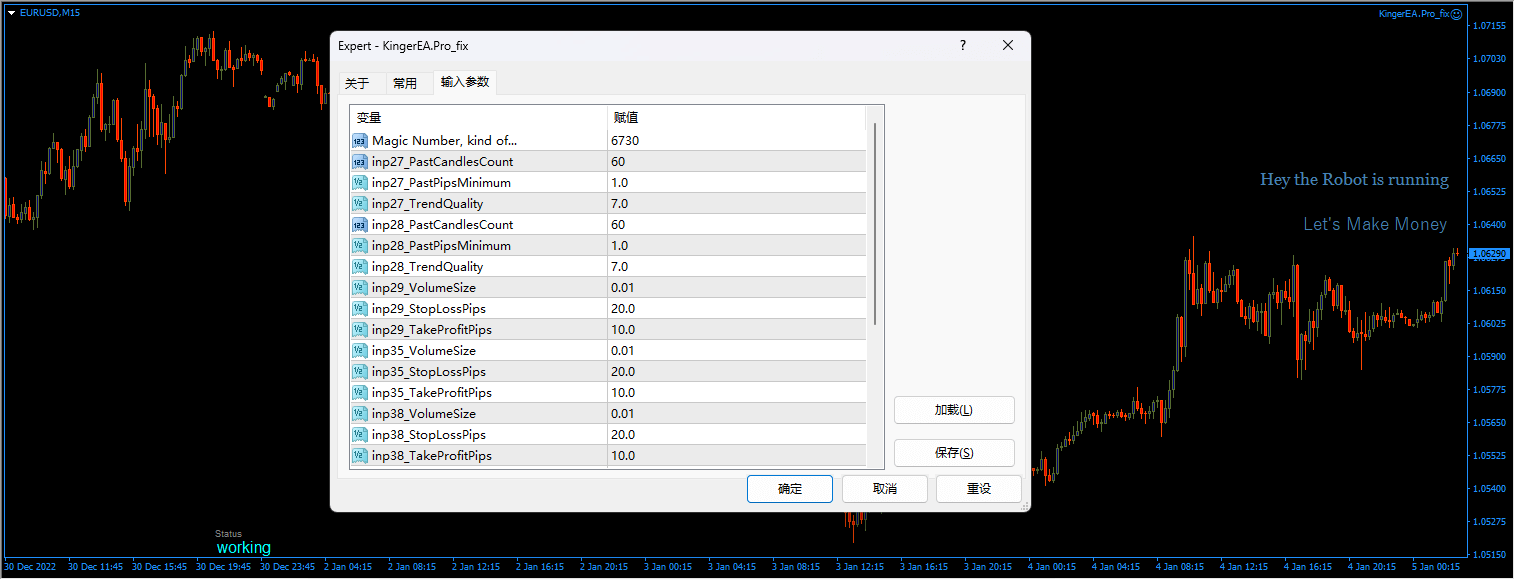Click the integer icon beside inp27_PastCandlesCount
1515x580 pixels.
click(360, 162)
